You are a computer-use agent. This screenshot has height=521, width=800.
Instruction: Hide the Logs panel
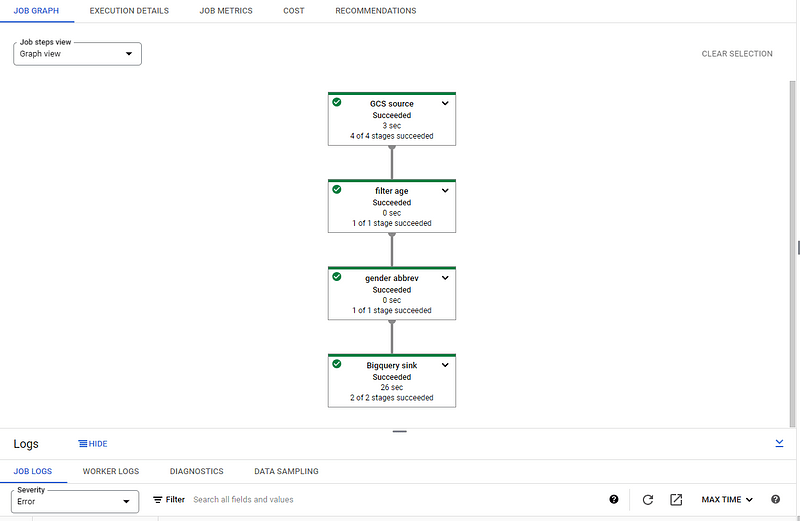(92, 443)
